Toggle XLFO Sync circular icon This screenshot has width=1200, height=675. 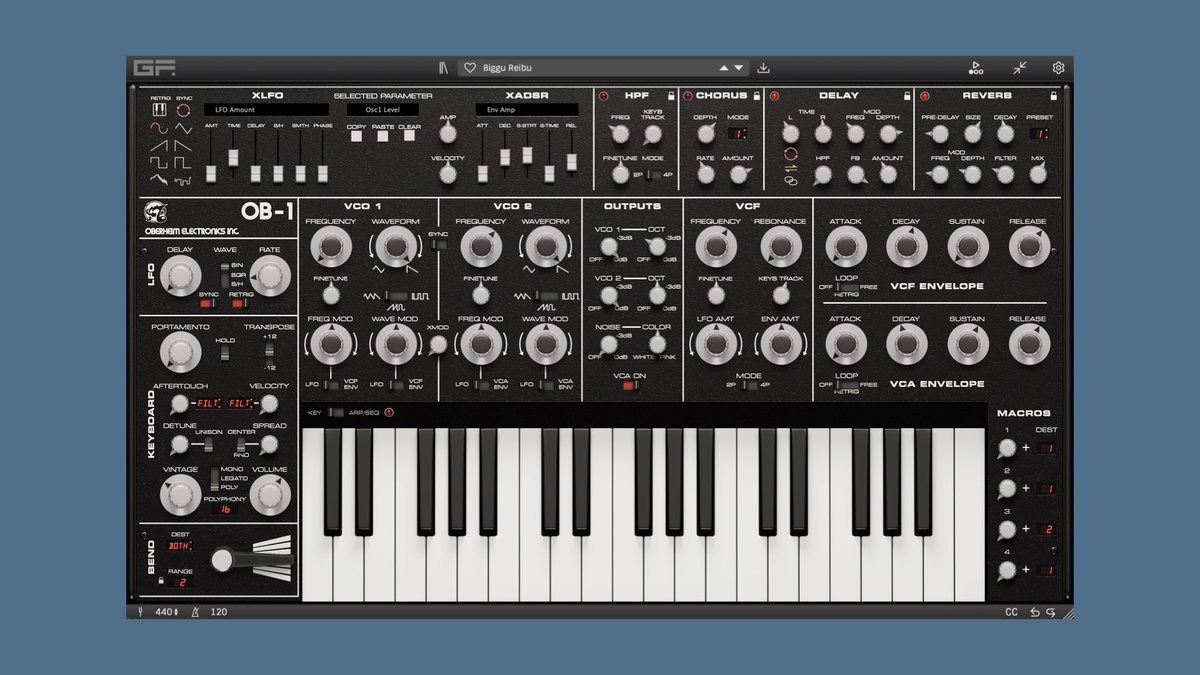[x=183, y=110]
